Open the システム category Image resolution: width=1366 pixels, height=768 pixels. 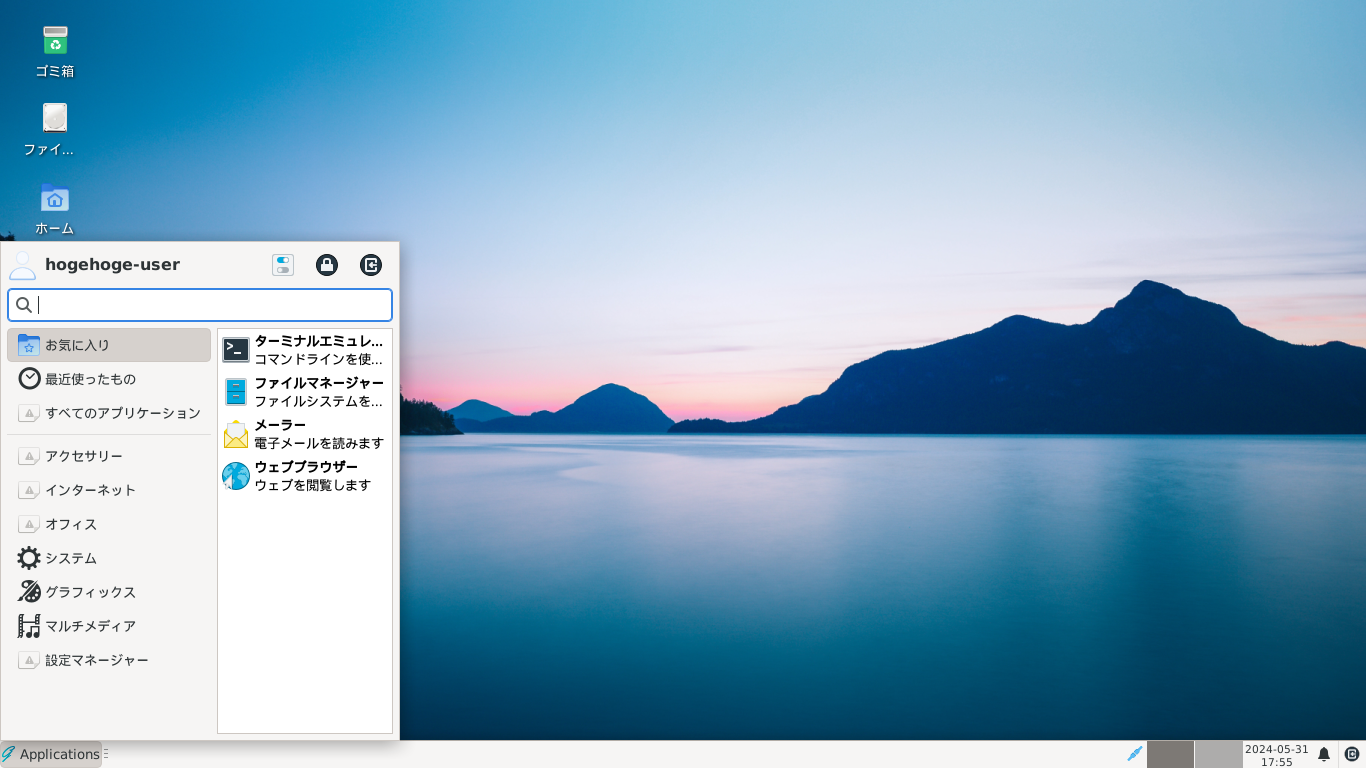[x=109, y=558]
